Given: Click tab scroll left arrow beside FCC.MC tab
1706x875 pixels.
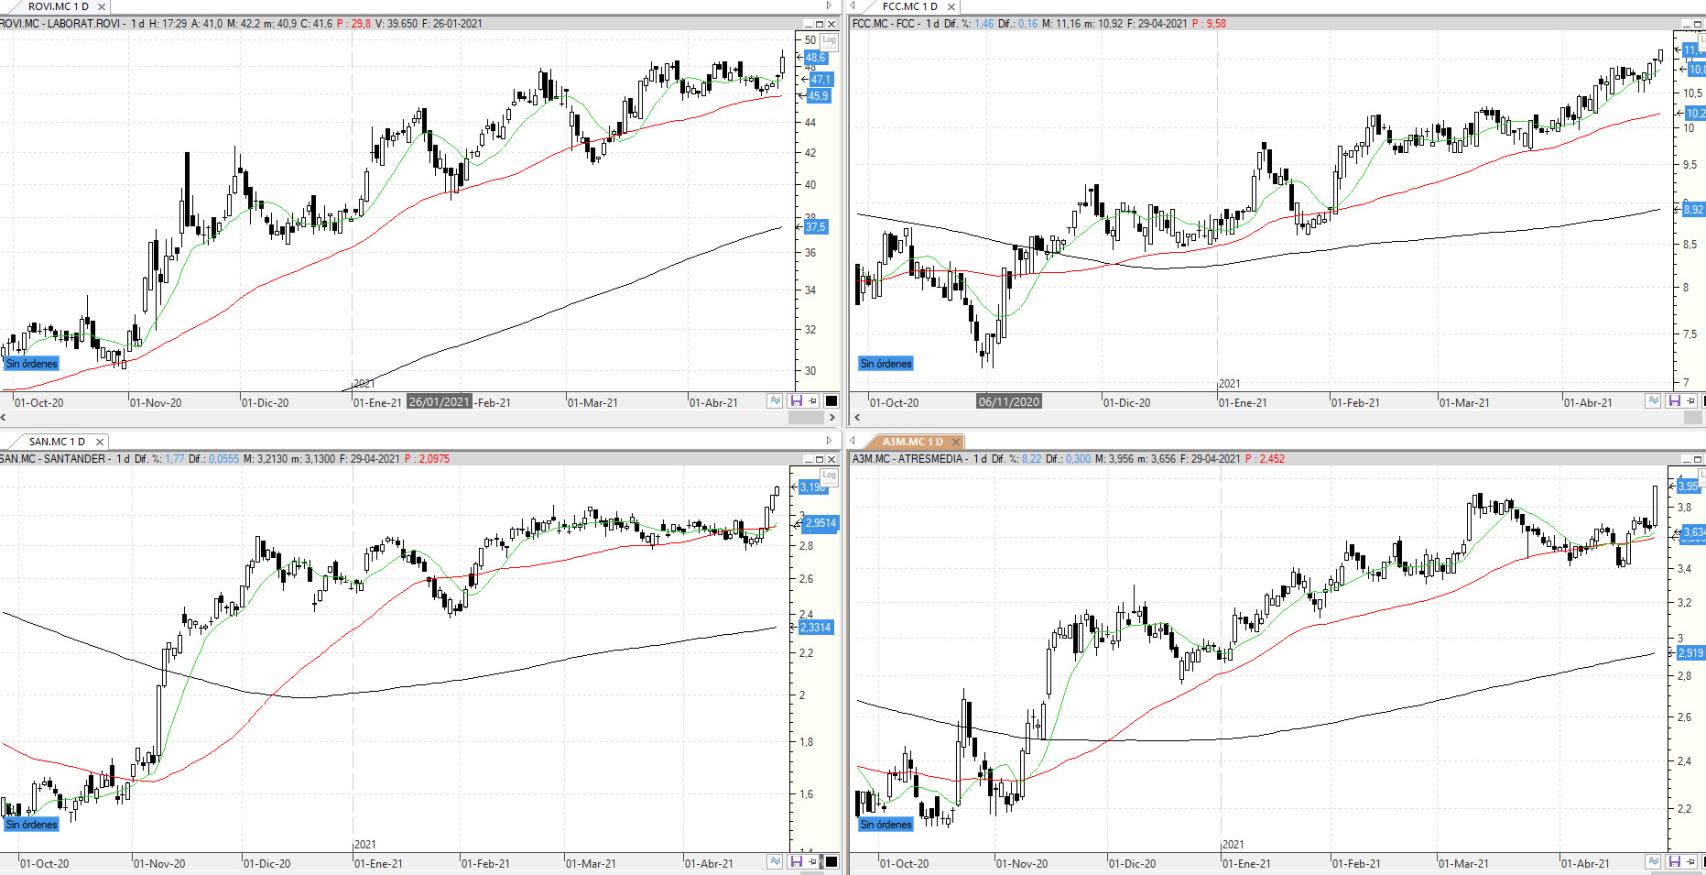Looking at the screenshot, I should click(x=853, y=6).
